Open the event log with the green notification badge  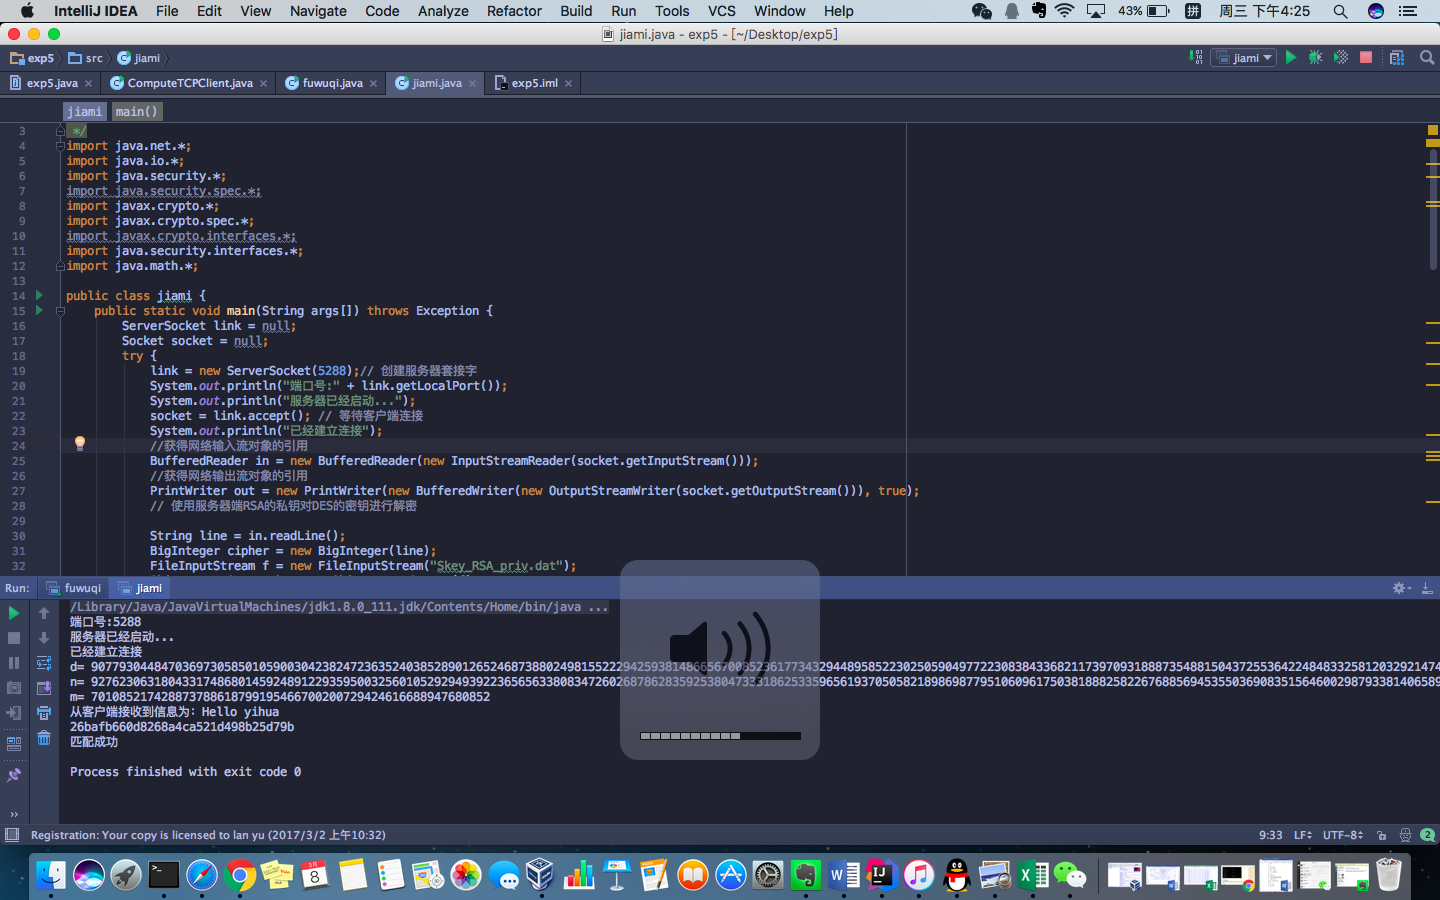(1427, 835)
